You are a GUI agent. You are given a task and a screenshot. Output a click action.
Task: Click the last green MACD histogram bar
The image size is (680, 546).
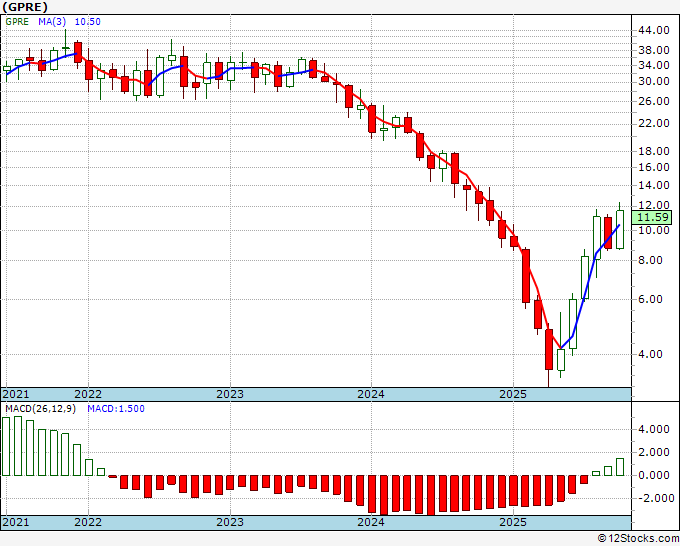[x=620, y=467]
